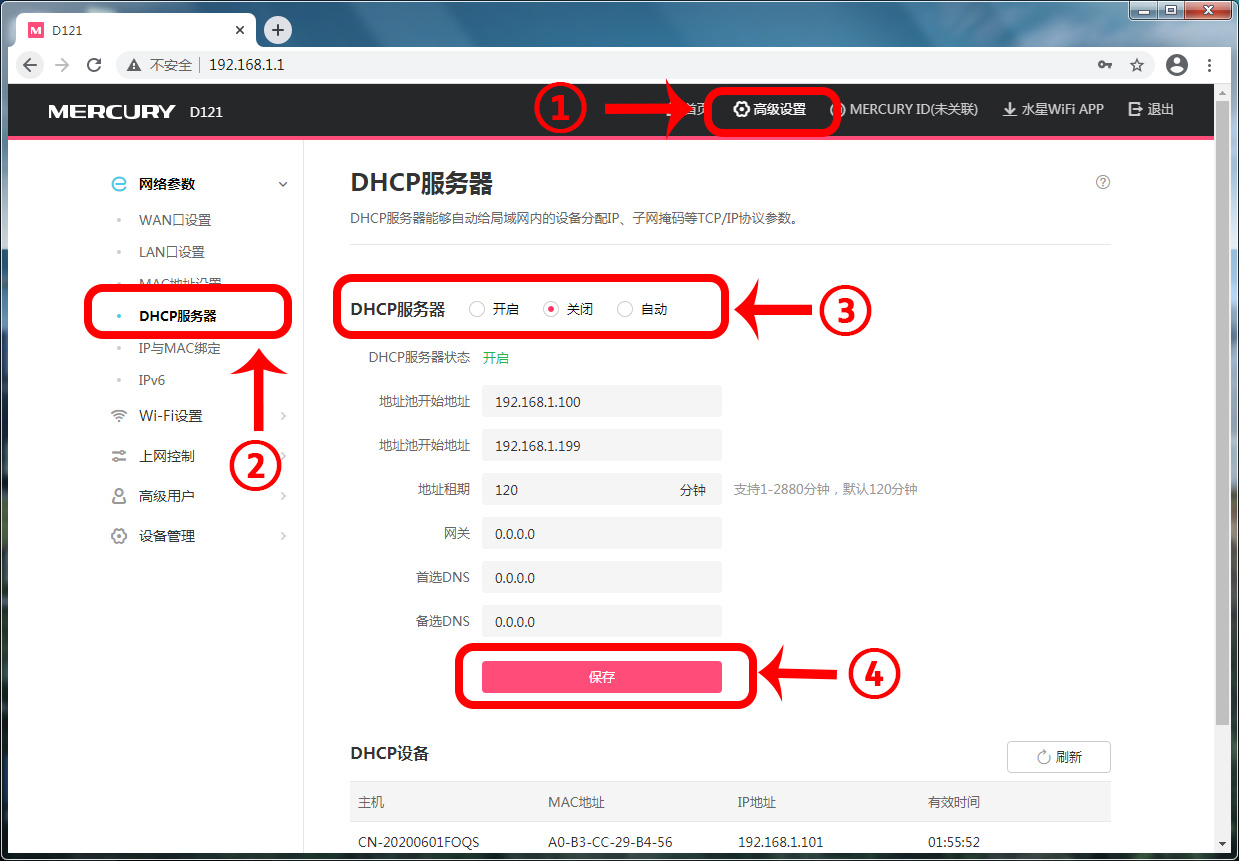
Task: Click the browser back arrow
Action: 30,65
